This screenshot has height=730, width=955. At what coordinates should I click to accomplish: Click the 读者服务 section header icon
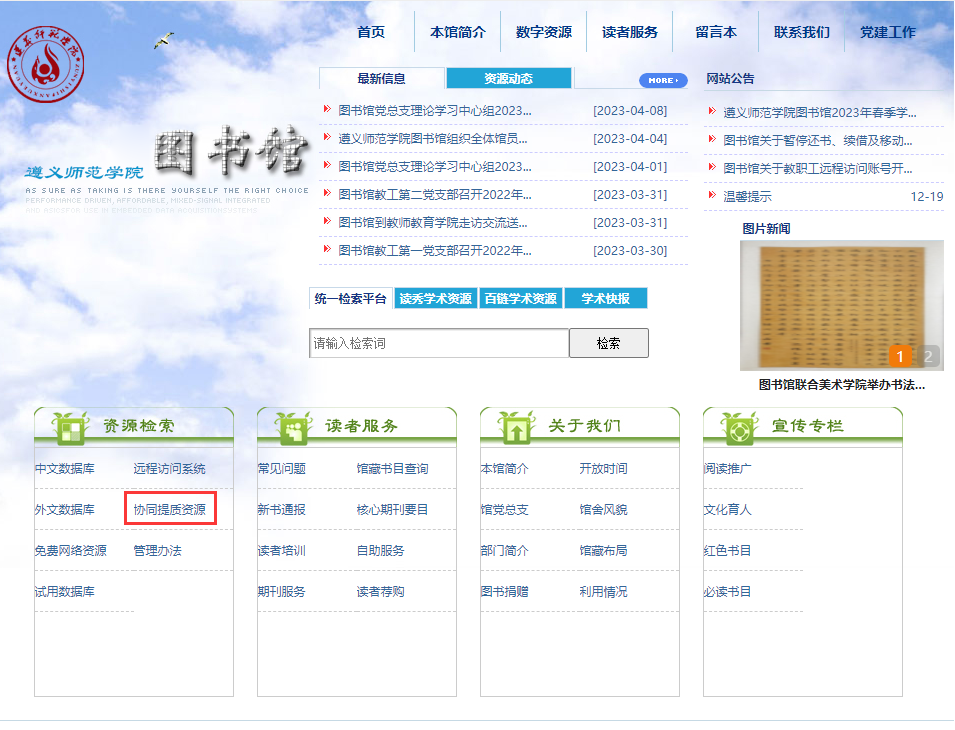(x=292, y=426)
